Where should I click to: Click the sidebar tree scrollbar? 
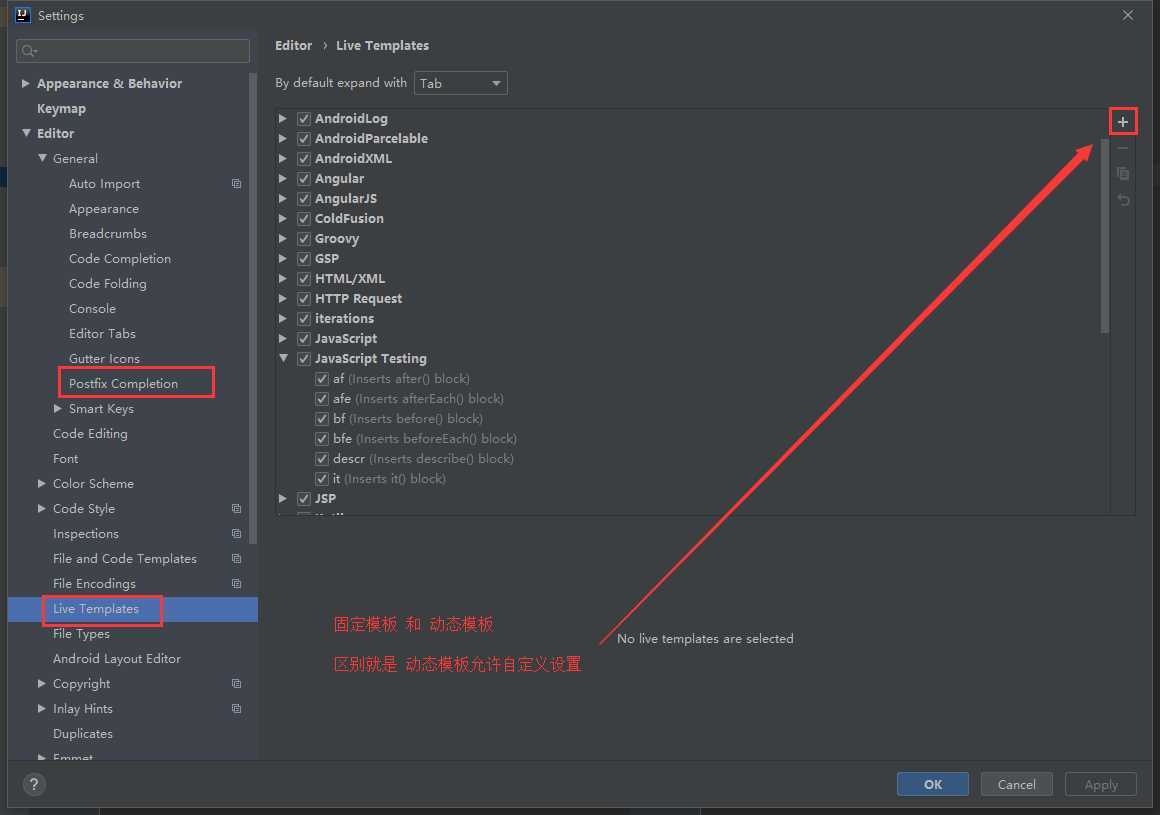[x=253, y=309]
